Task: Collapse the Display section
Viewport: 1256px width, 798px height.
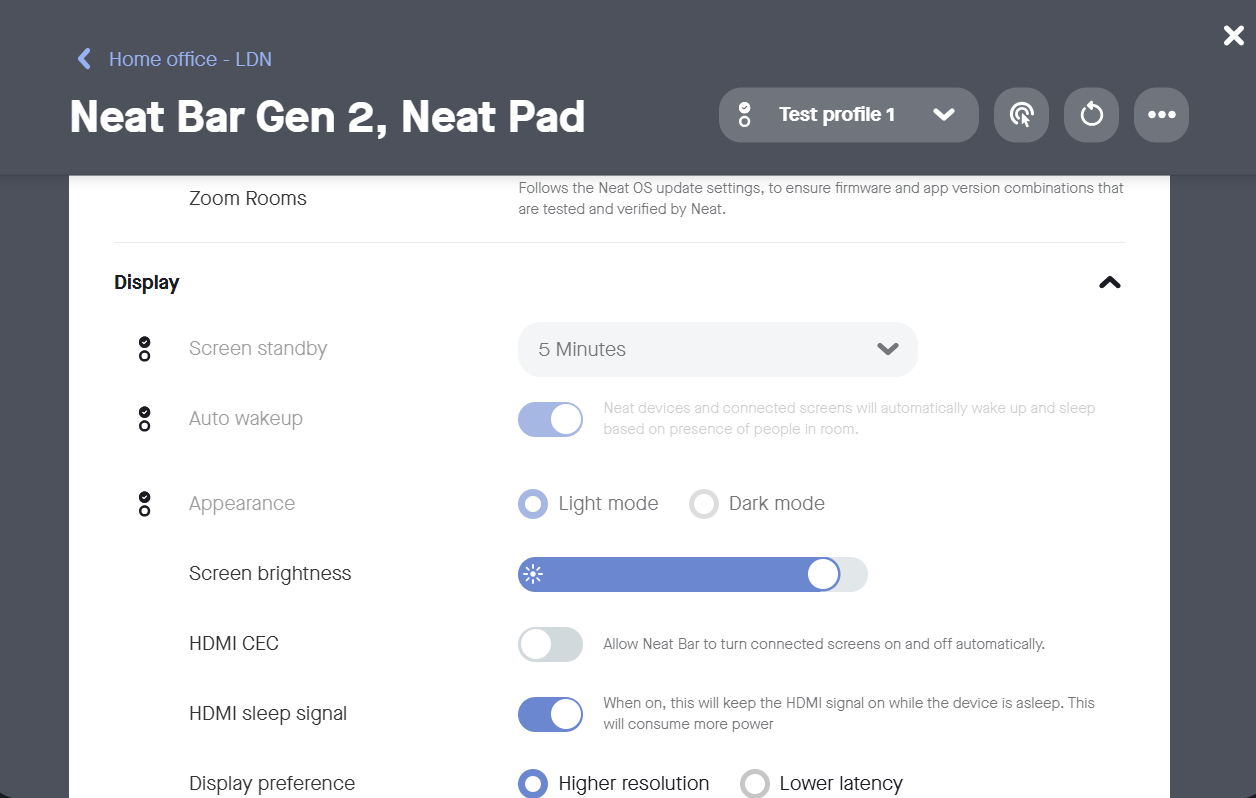Action: coord(1109,283)
